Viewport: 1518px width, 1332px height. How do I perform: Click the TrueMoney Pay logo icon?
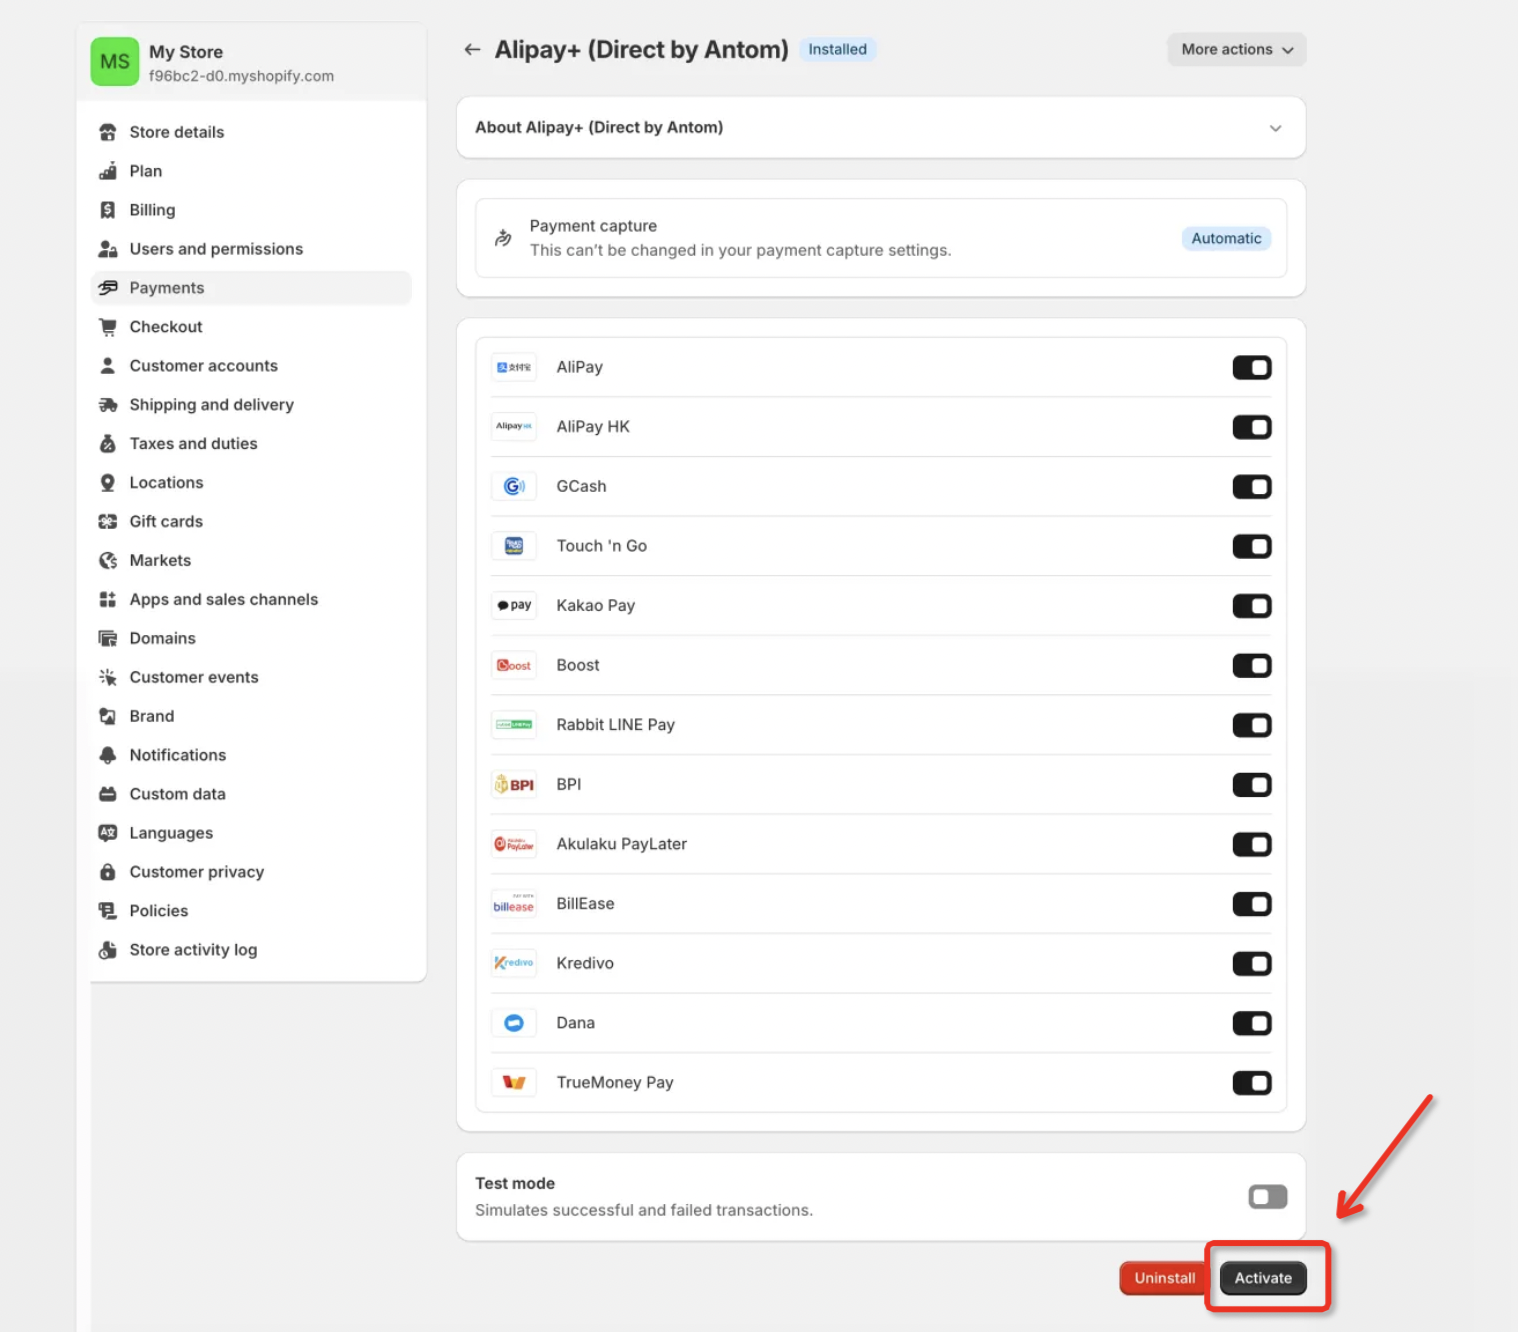click(x=514, y=1082)
